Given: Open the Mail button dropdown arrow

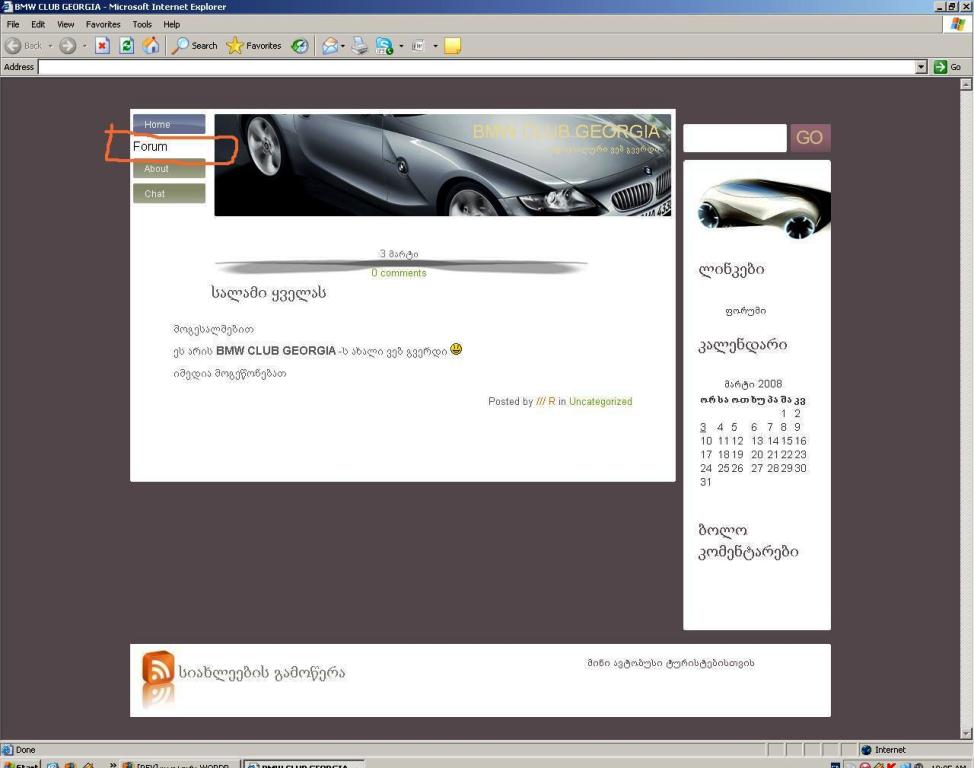Looking at the screenshot, I should tap(343, 45).
